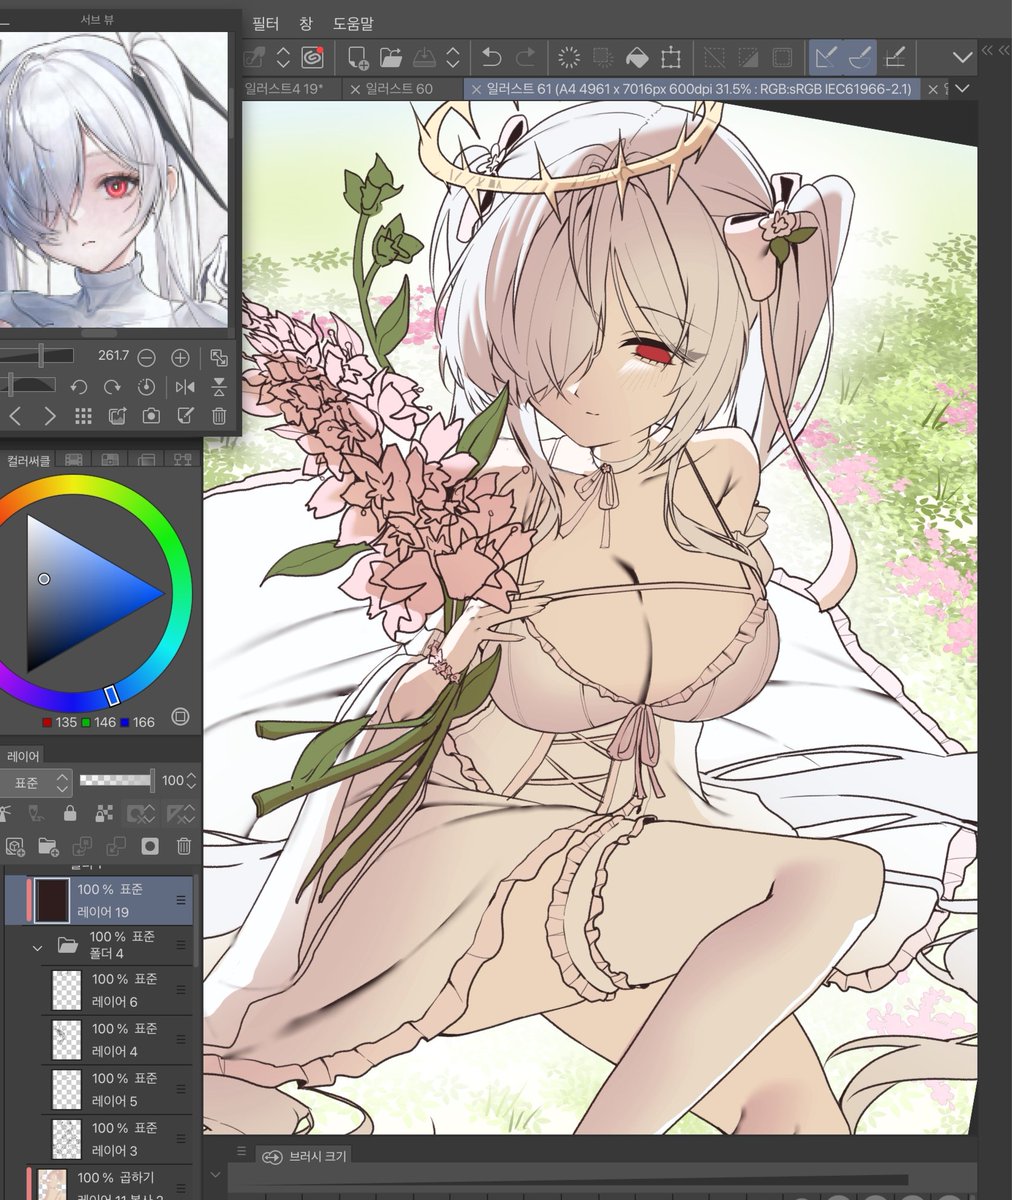This screenshot has width=1012, height=1200.
Task: Toggle lock transparent pixels
Action: 104,813
